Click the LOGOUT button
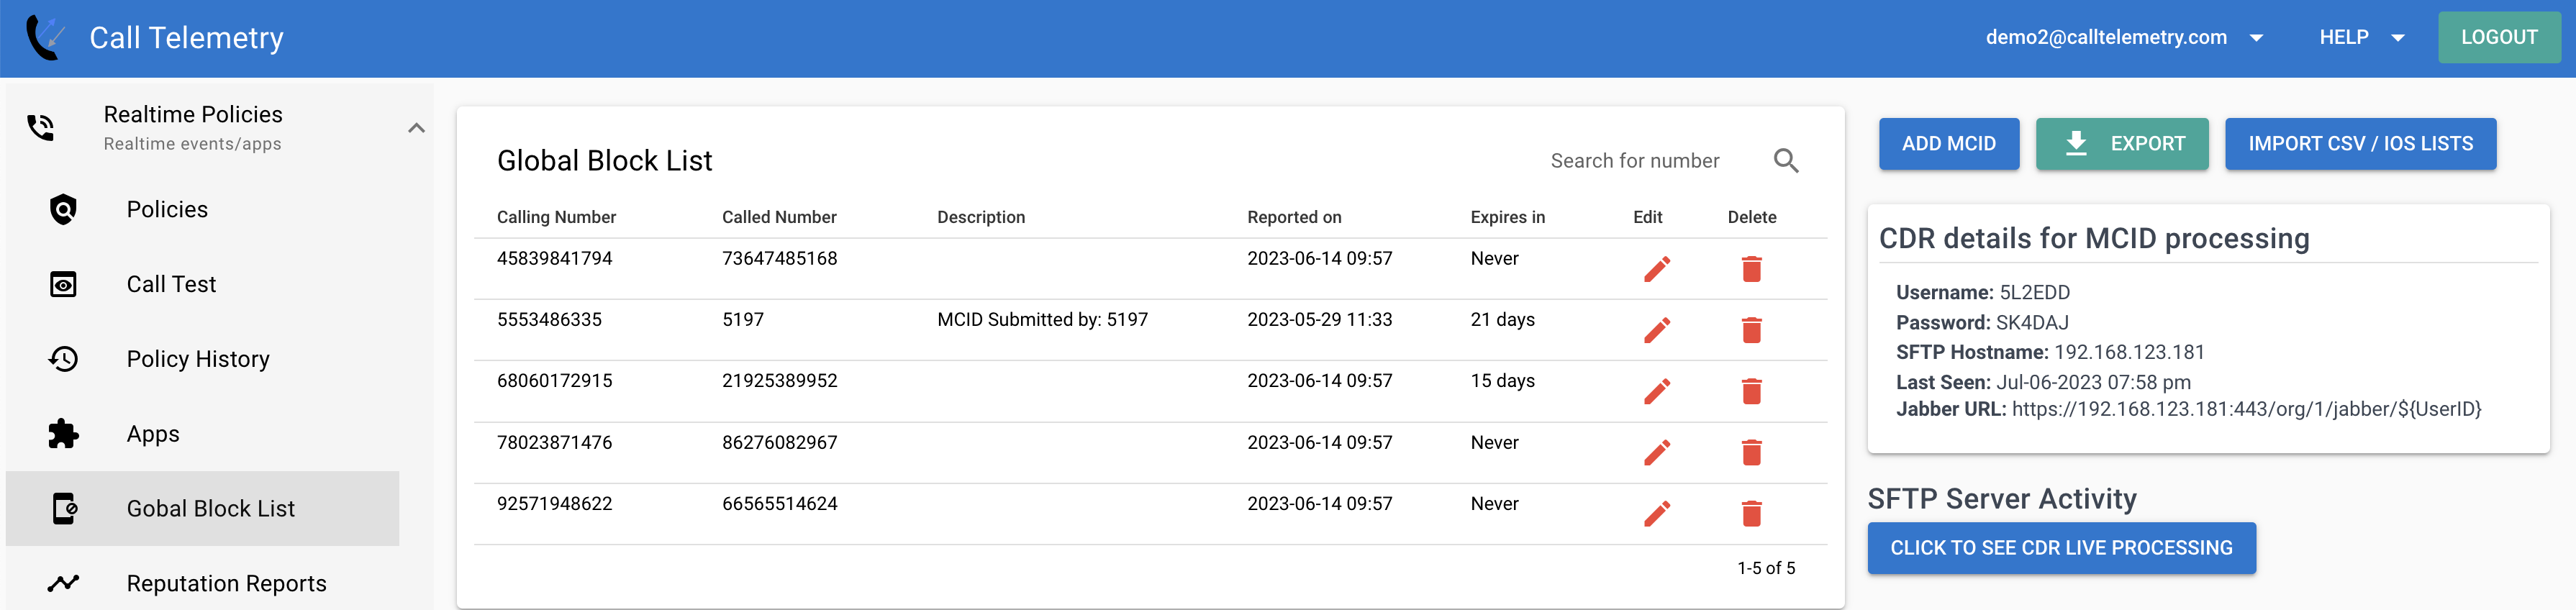This screenshot has width=2576, height=610. click(2499, 38)
